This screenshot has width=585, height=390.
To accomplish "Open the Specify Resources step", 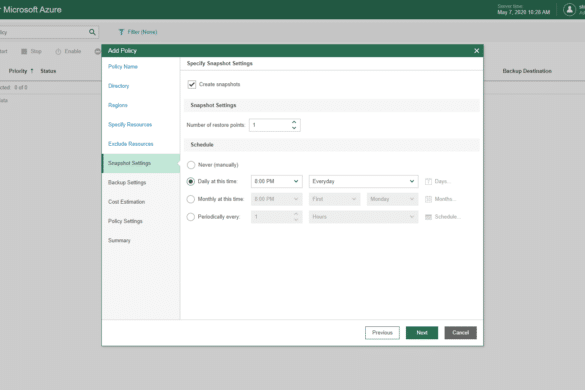I will [x=130, y=125].
